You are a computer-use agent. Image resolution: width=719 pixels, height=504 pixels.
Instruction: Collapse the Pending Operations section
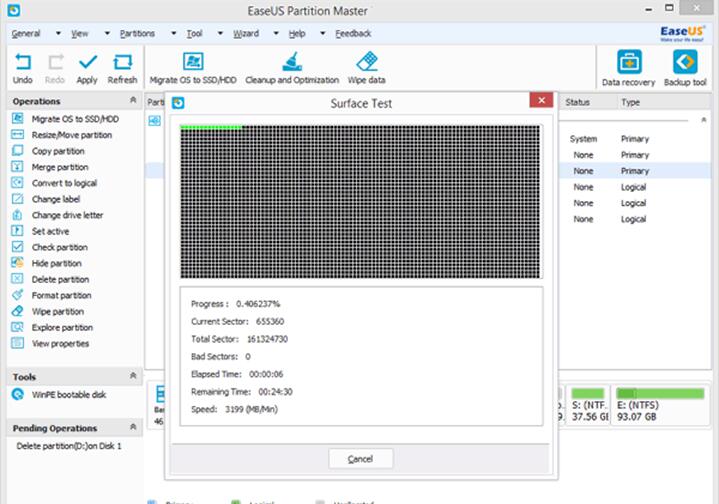point(133,427)
